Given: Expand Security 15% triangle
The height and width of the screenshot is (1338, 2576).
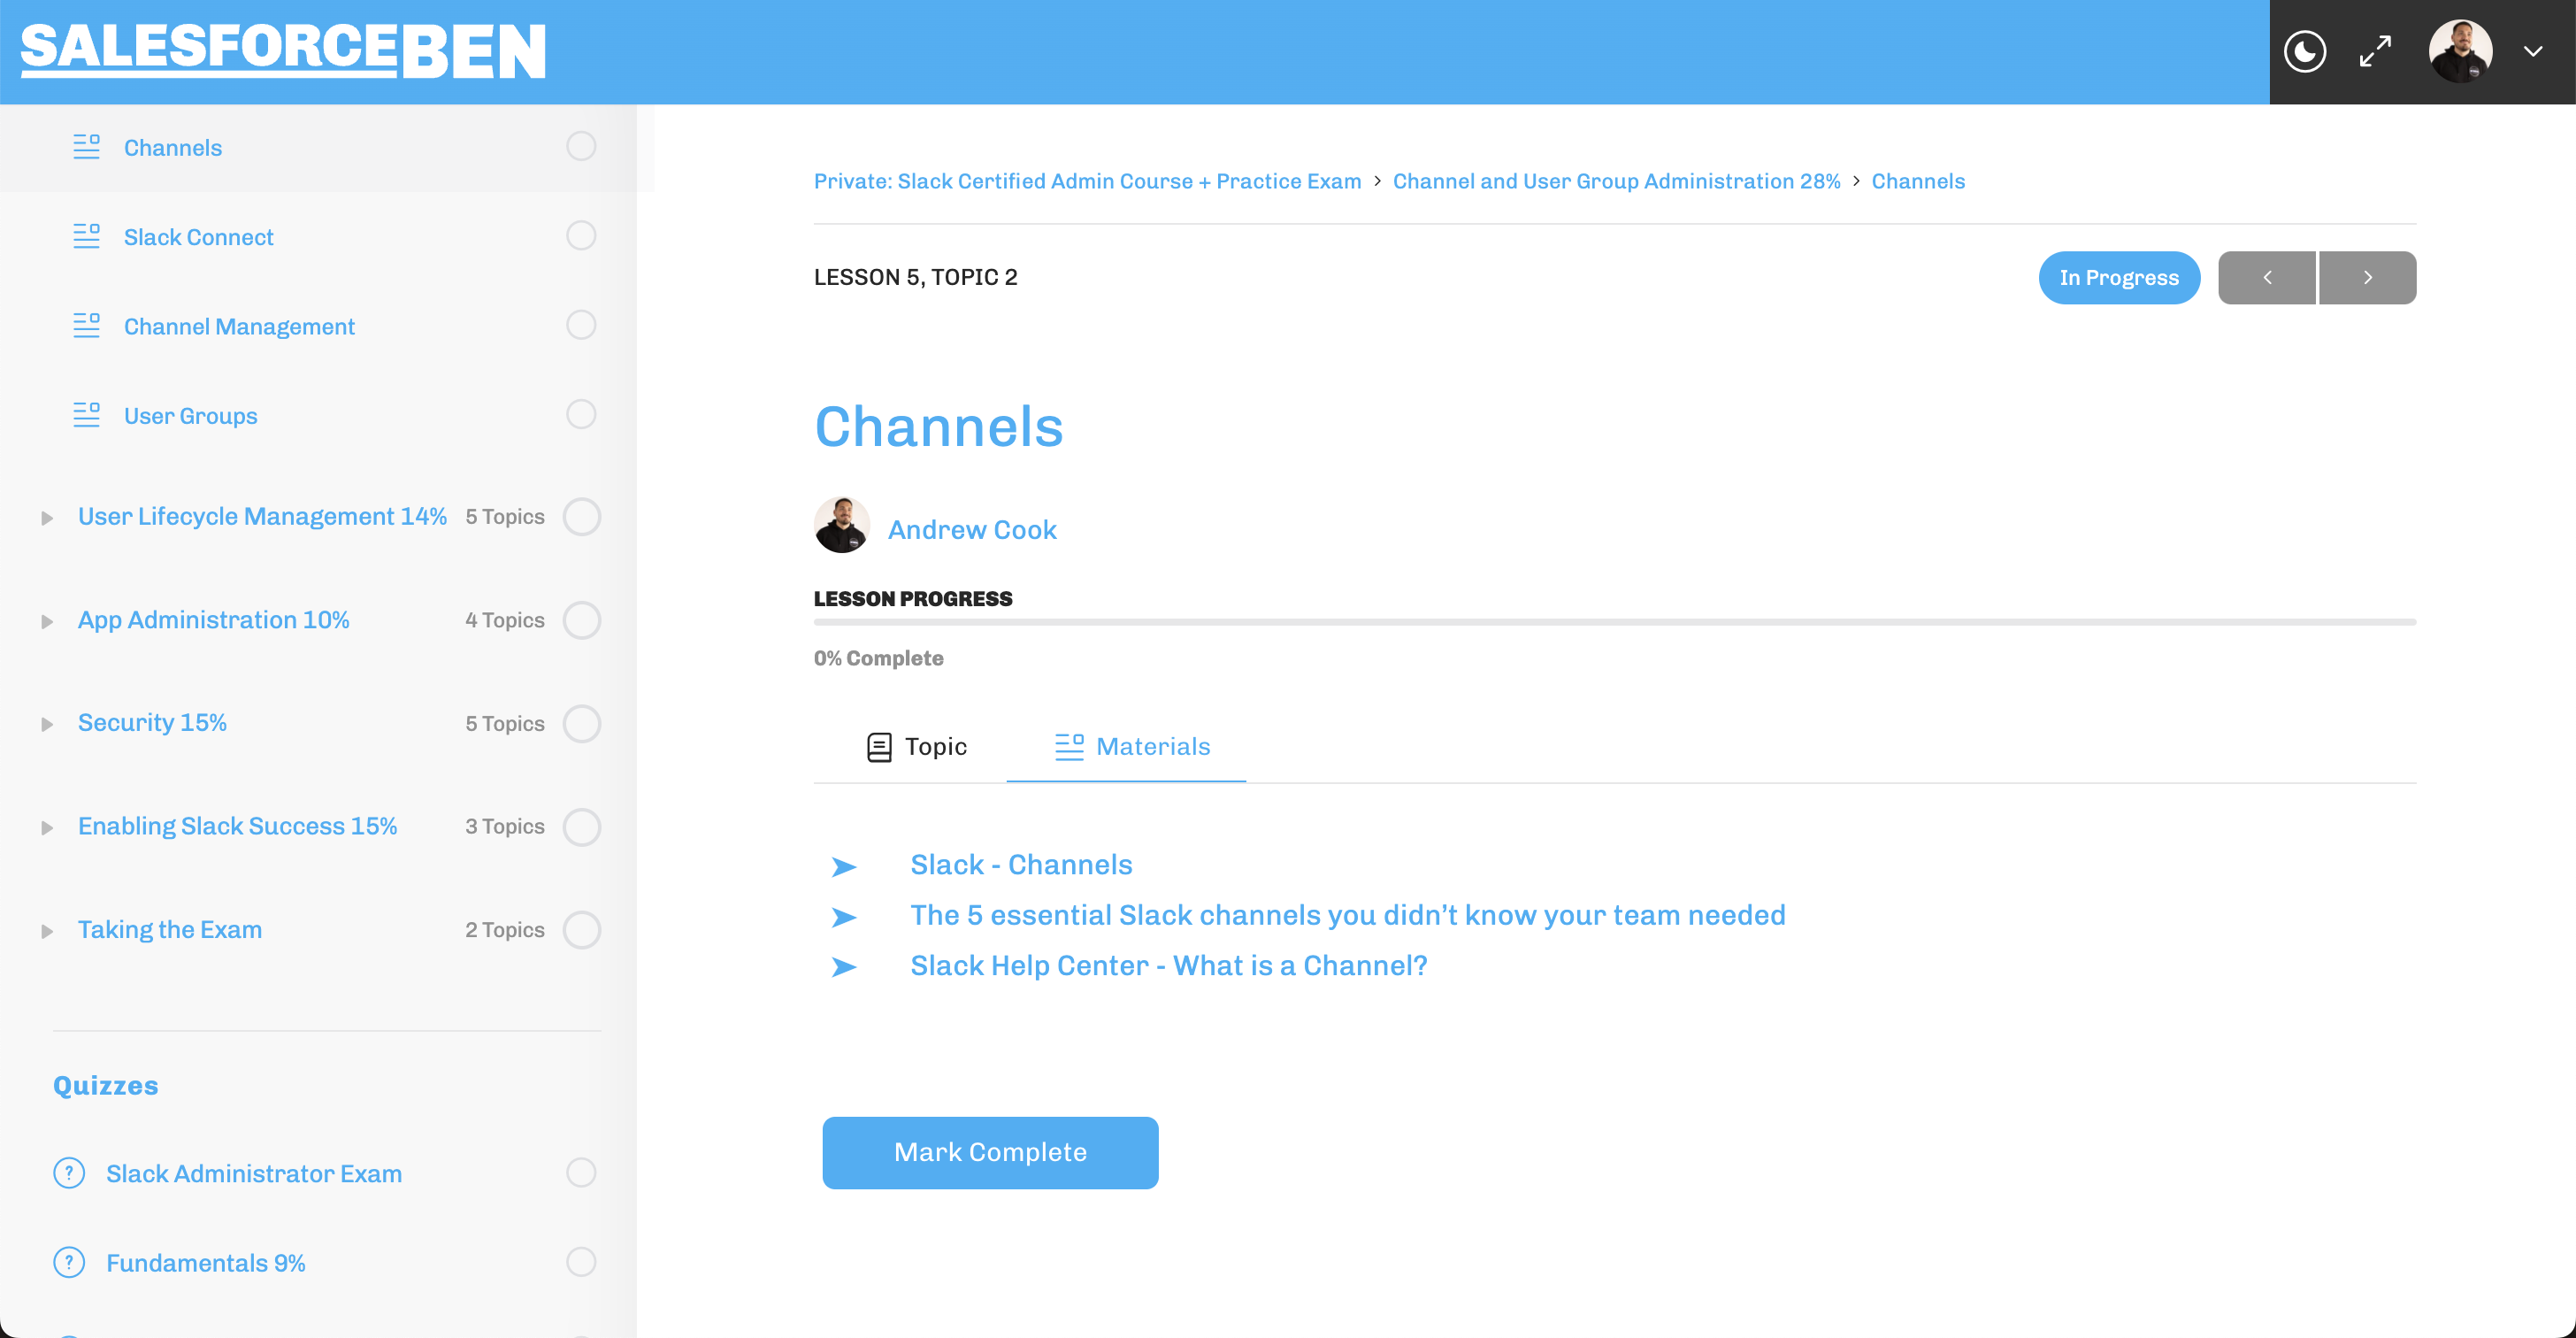Looking at the screenshot, I should (46, 724).
